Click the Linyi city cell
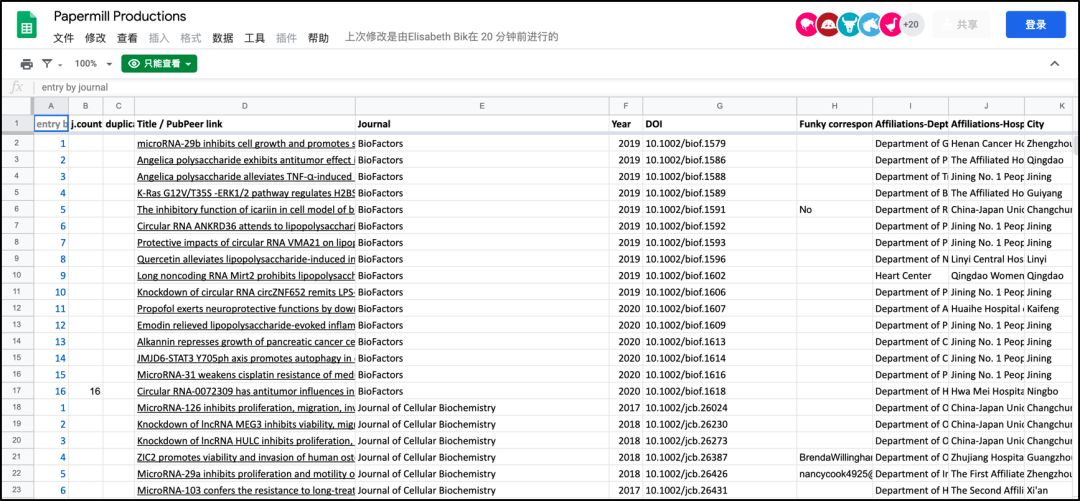 point(1048,260)
